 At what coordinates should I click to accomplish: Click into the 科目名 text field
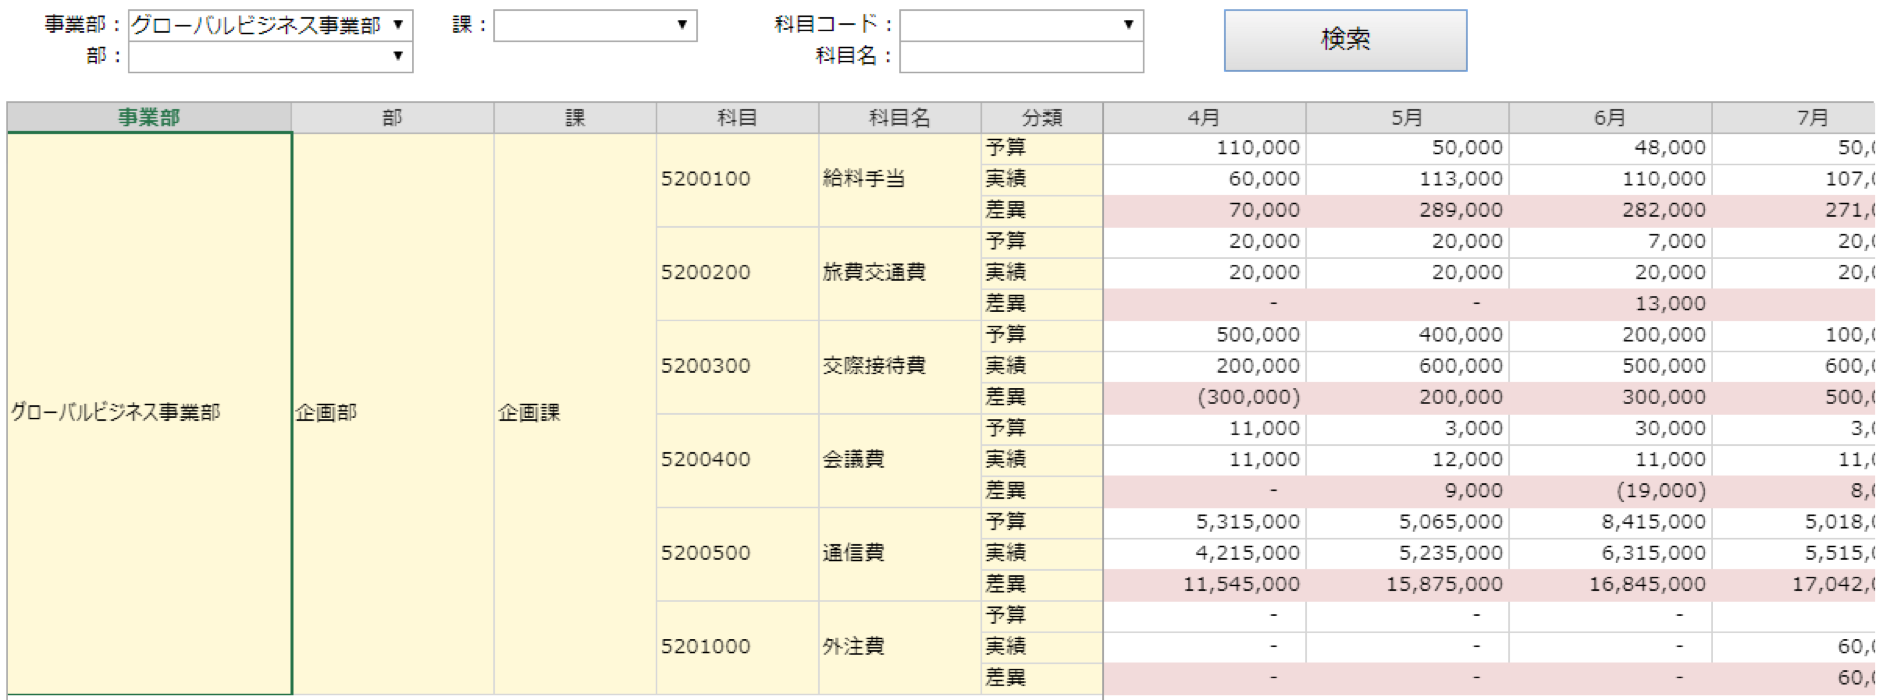(1021, 56)
